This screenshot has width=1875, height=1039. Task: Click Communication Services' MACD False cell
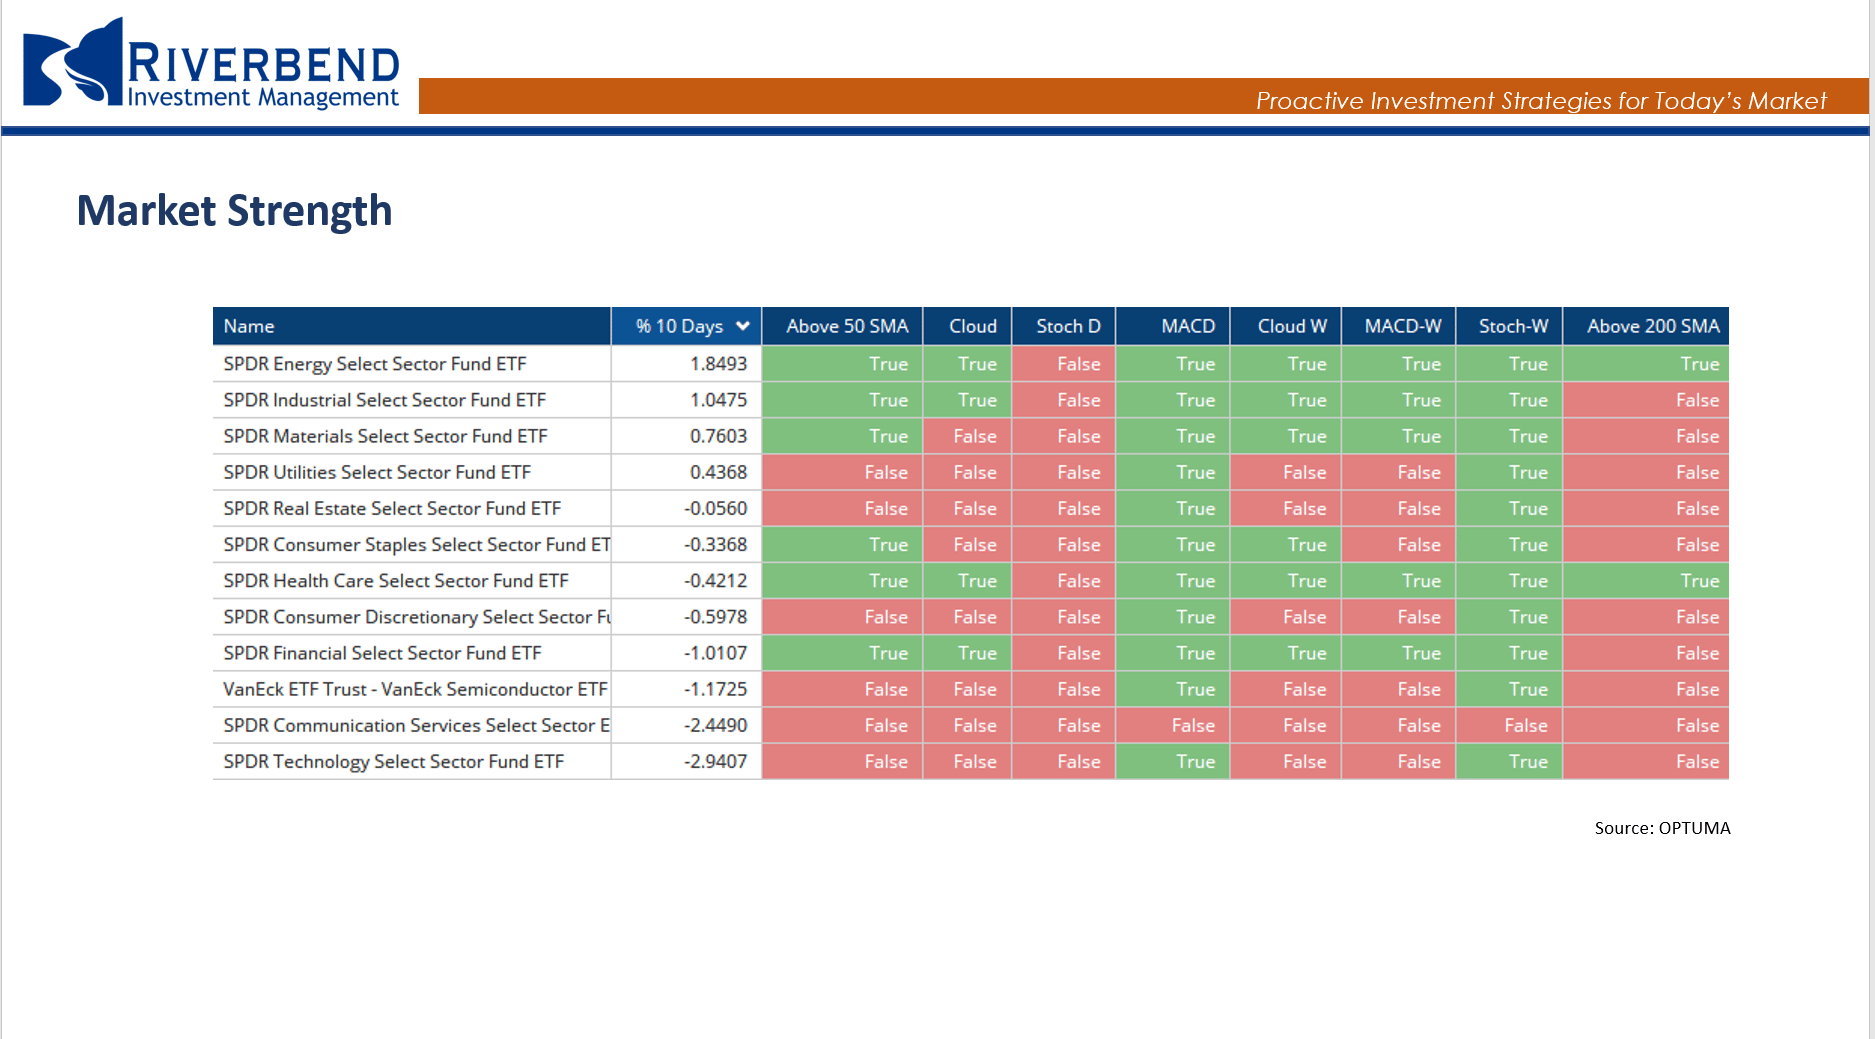(1173, 725)
